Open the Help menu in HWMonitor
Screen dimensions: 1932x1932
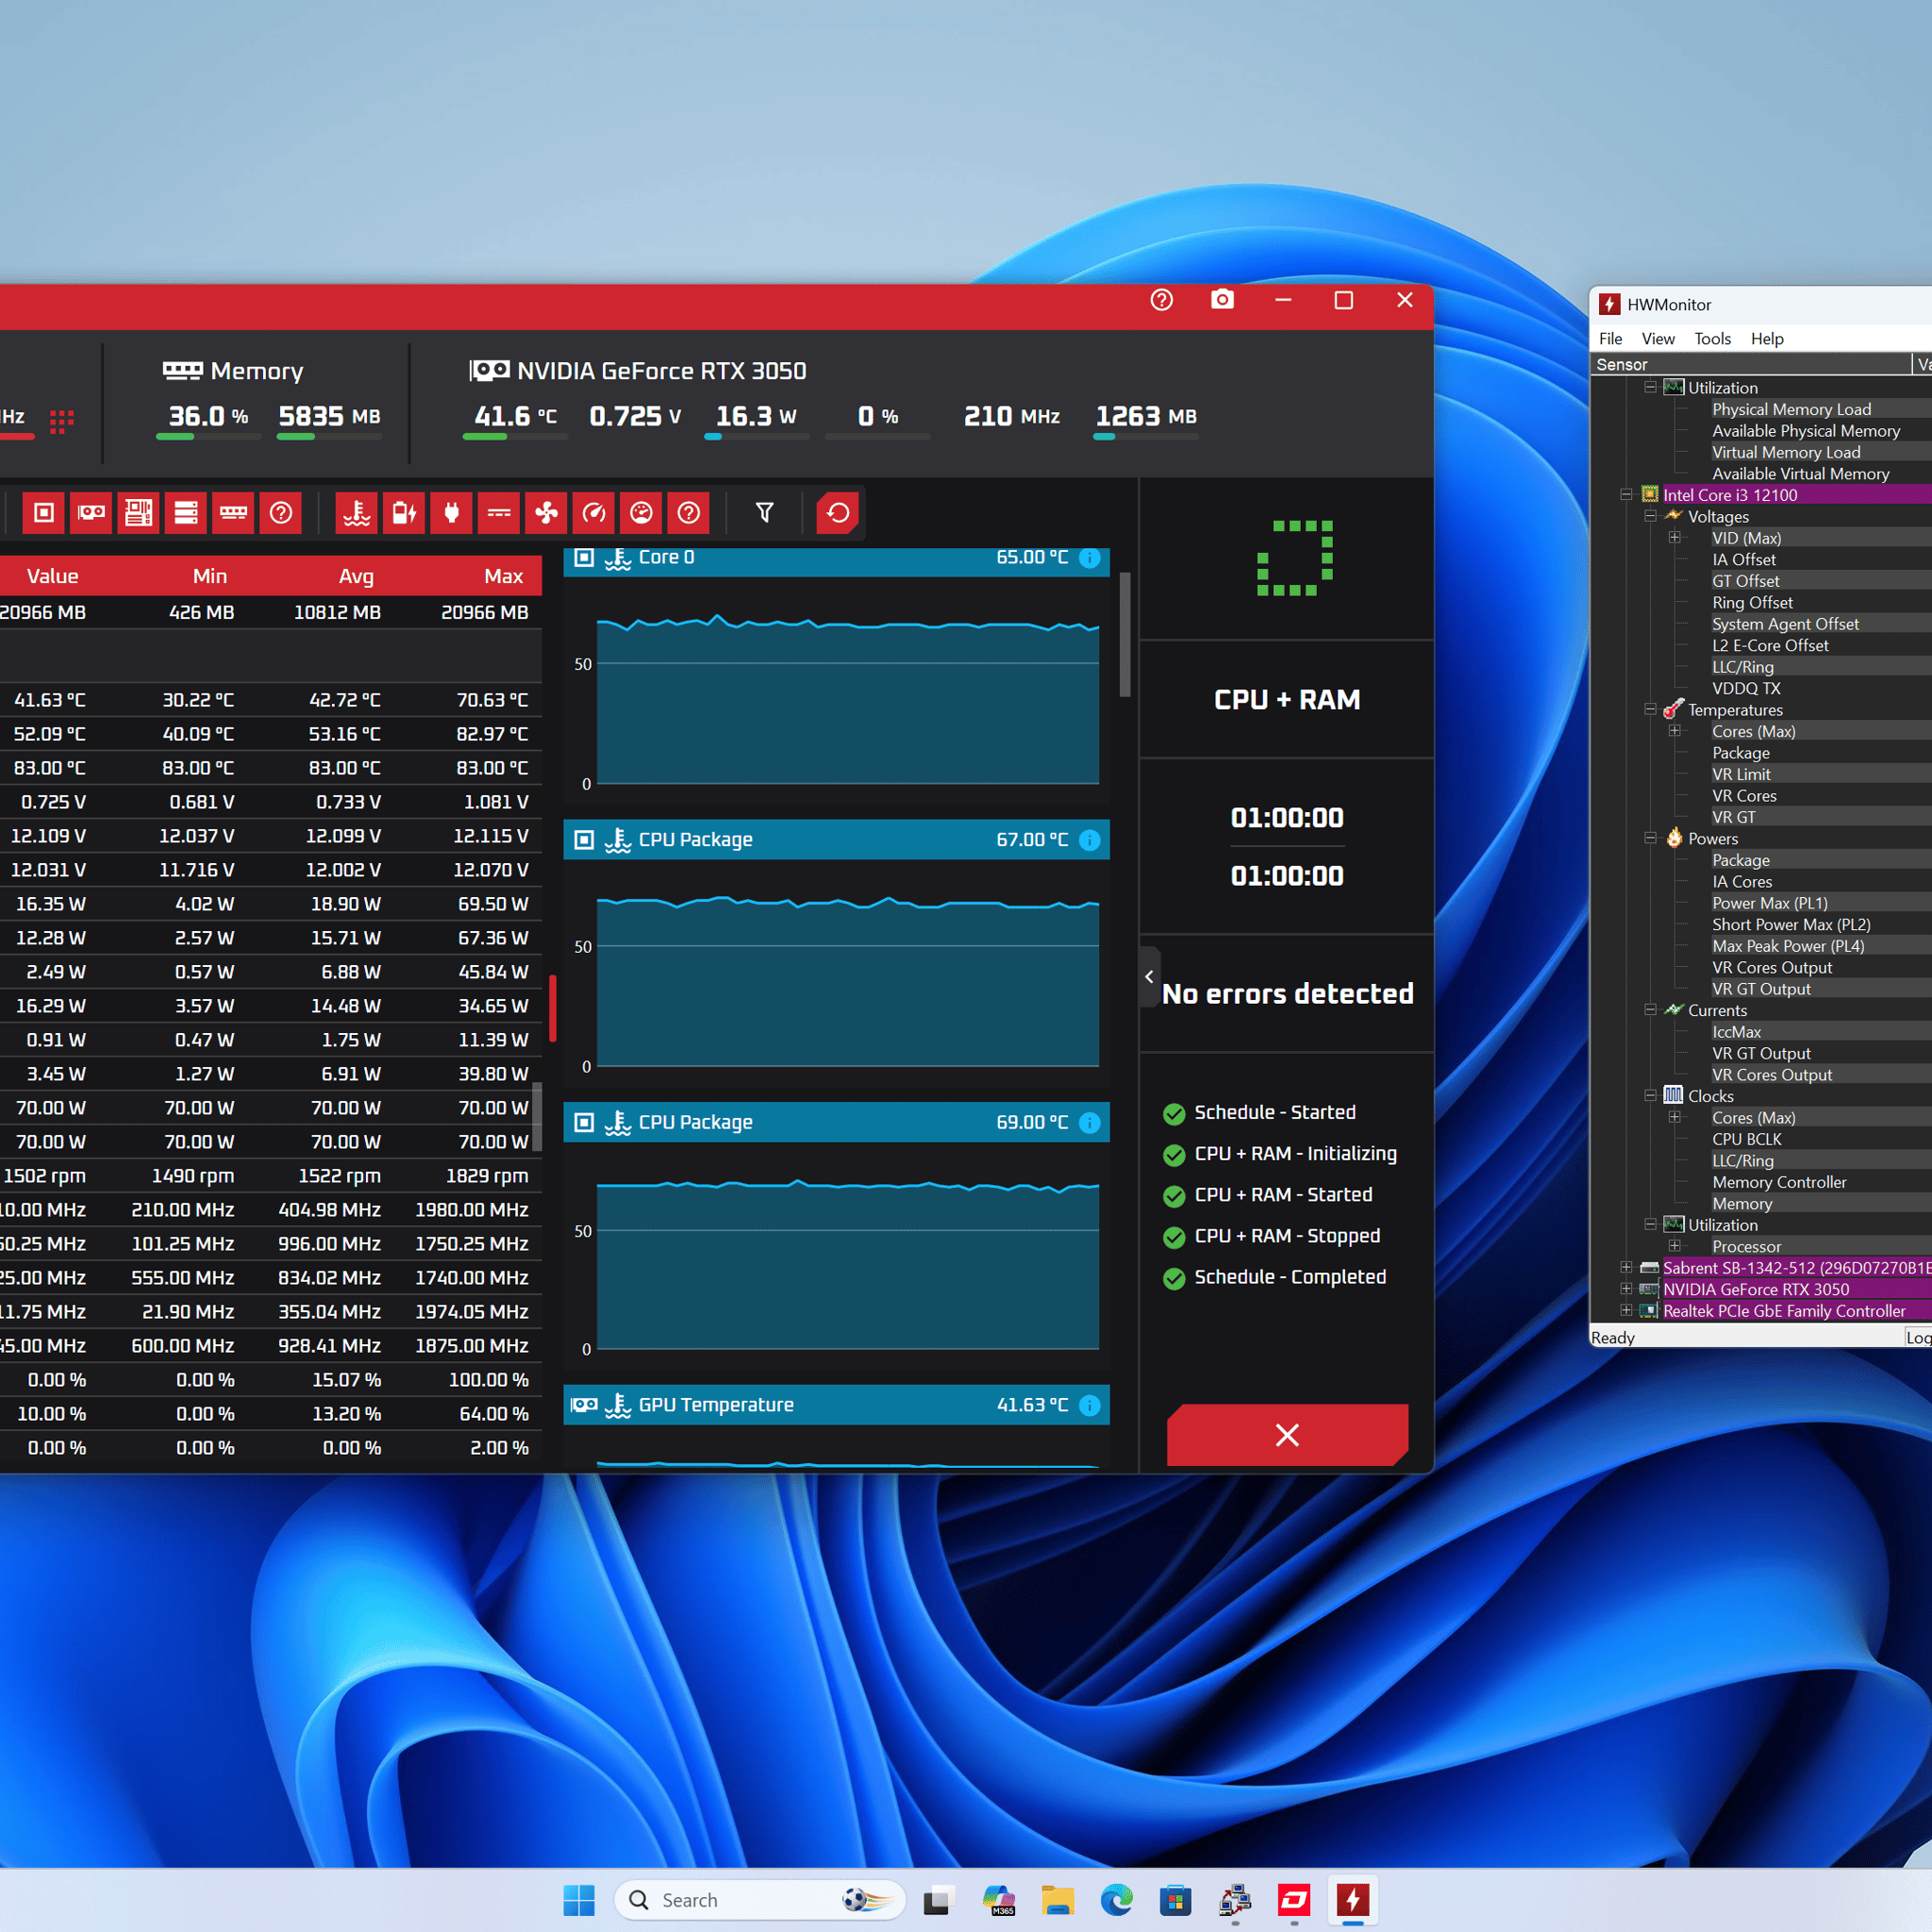pos(1767,339)
